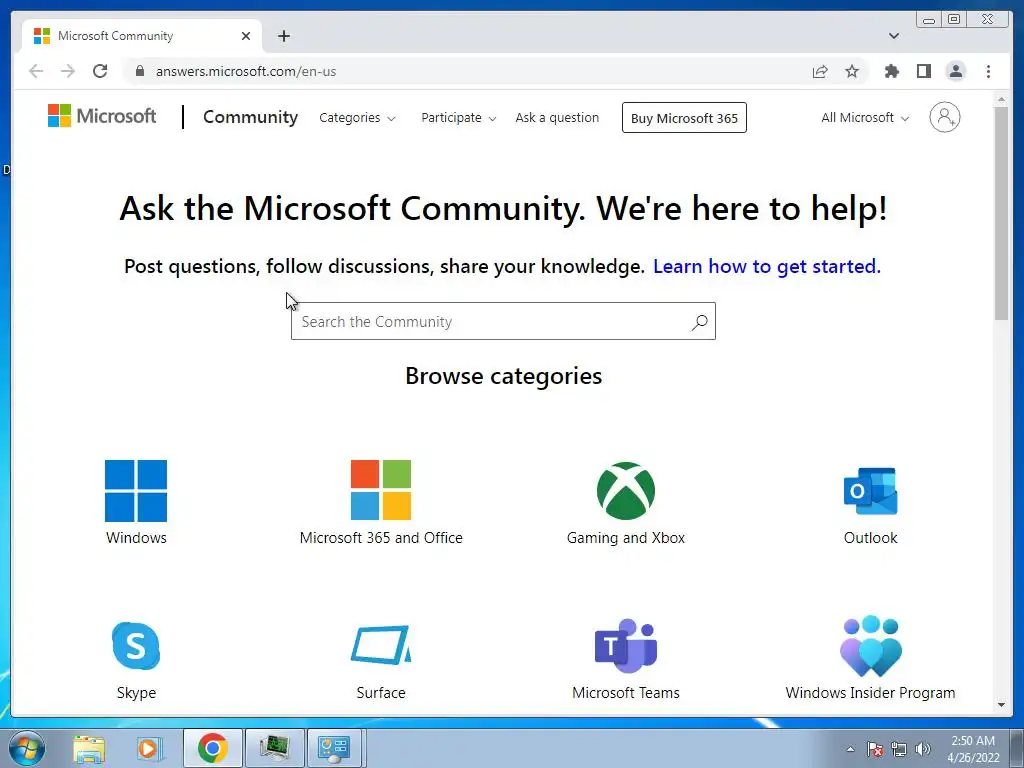Expand the Categories dropdown

coord(357,118)
